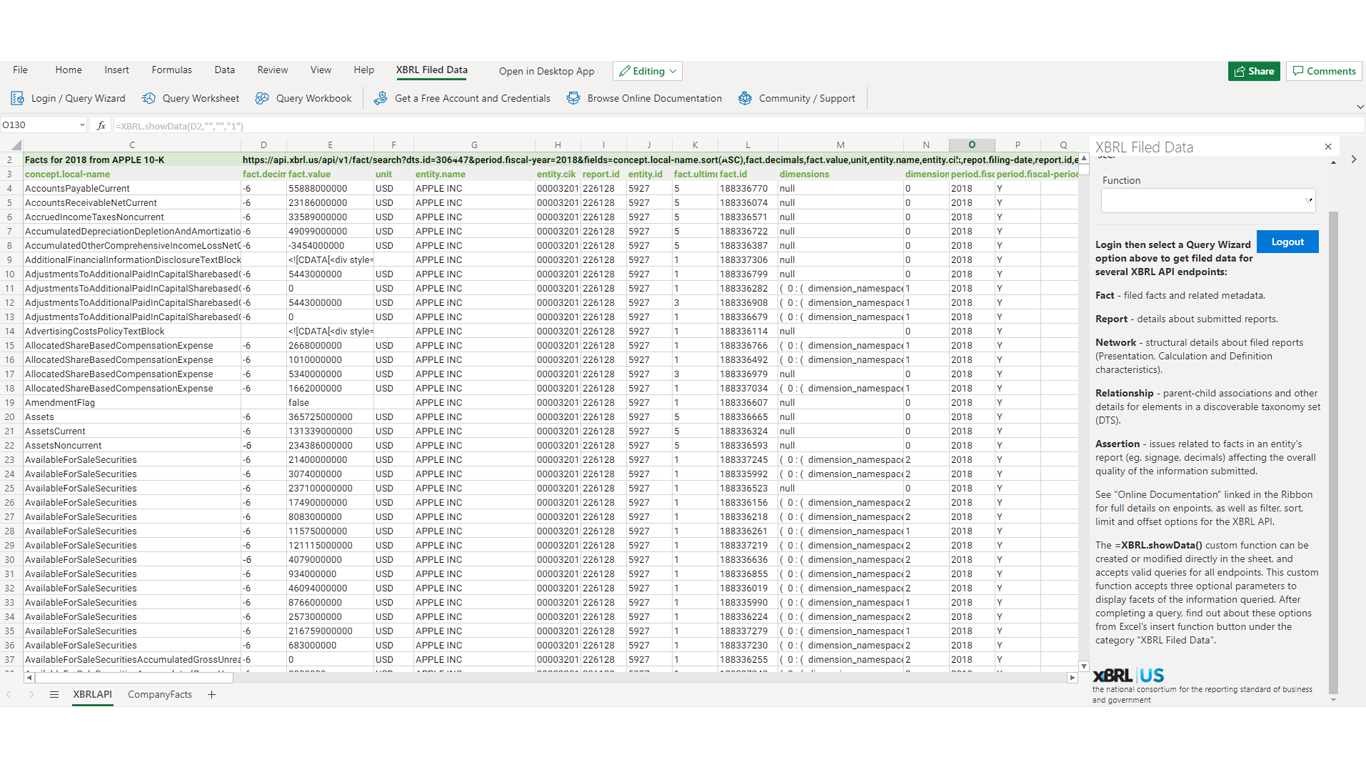Run the Query Workbook command

[303, 98]
